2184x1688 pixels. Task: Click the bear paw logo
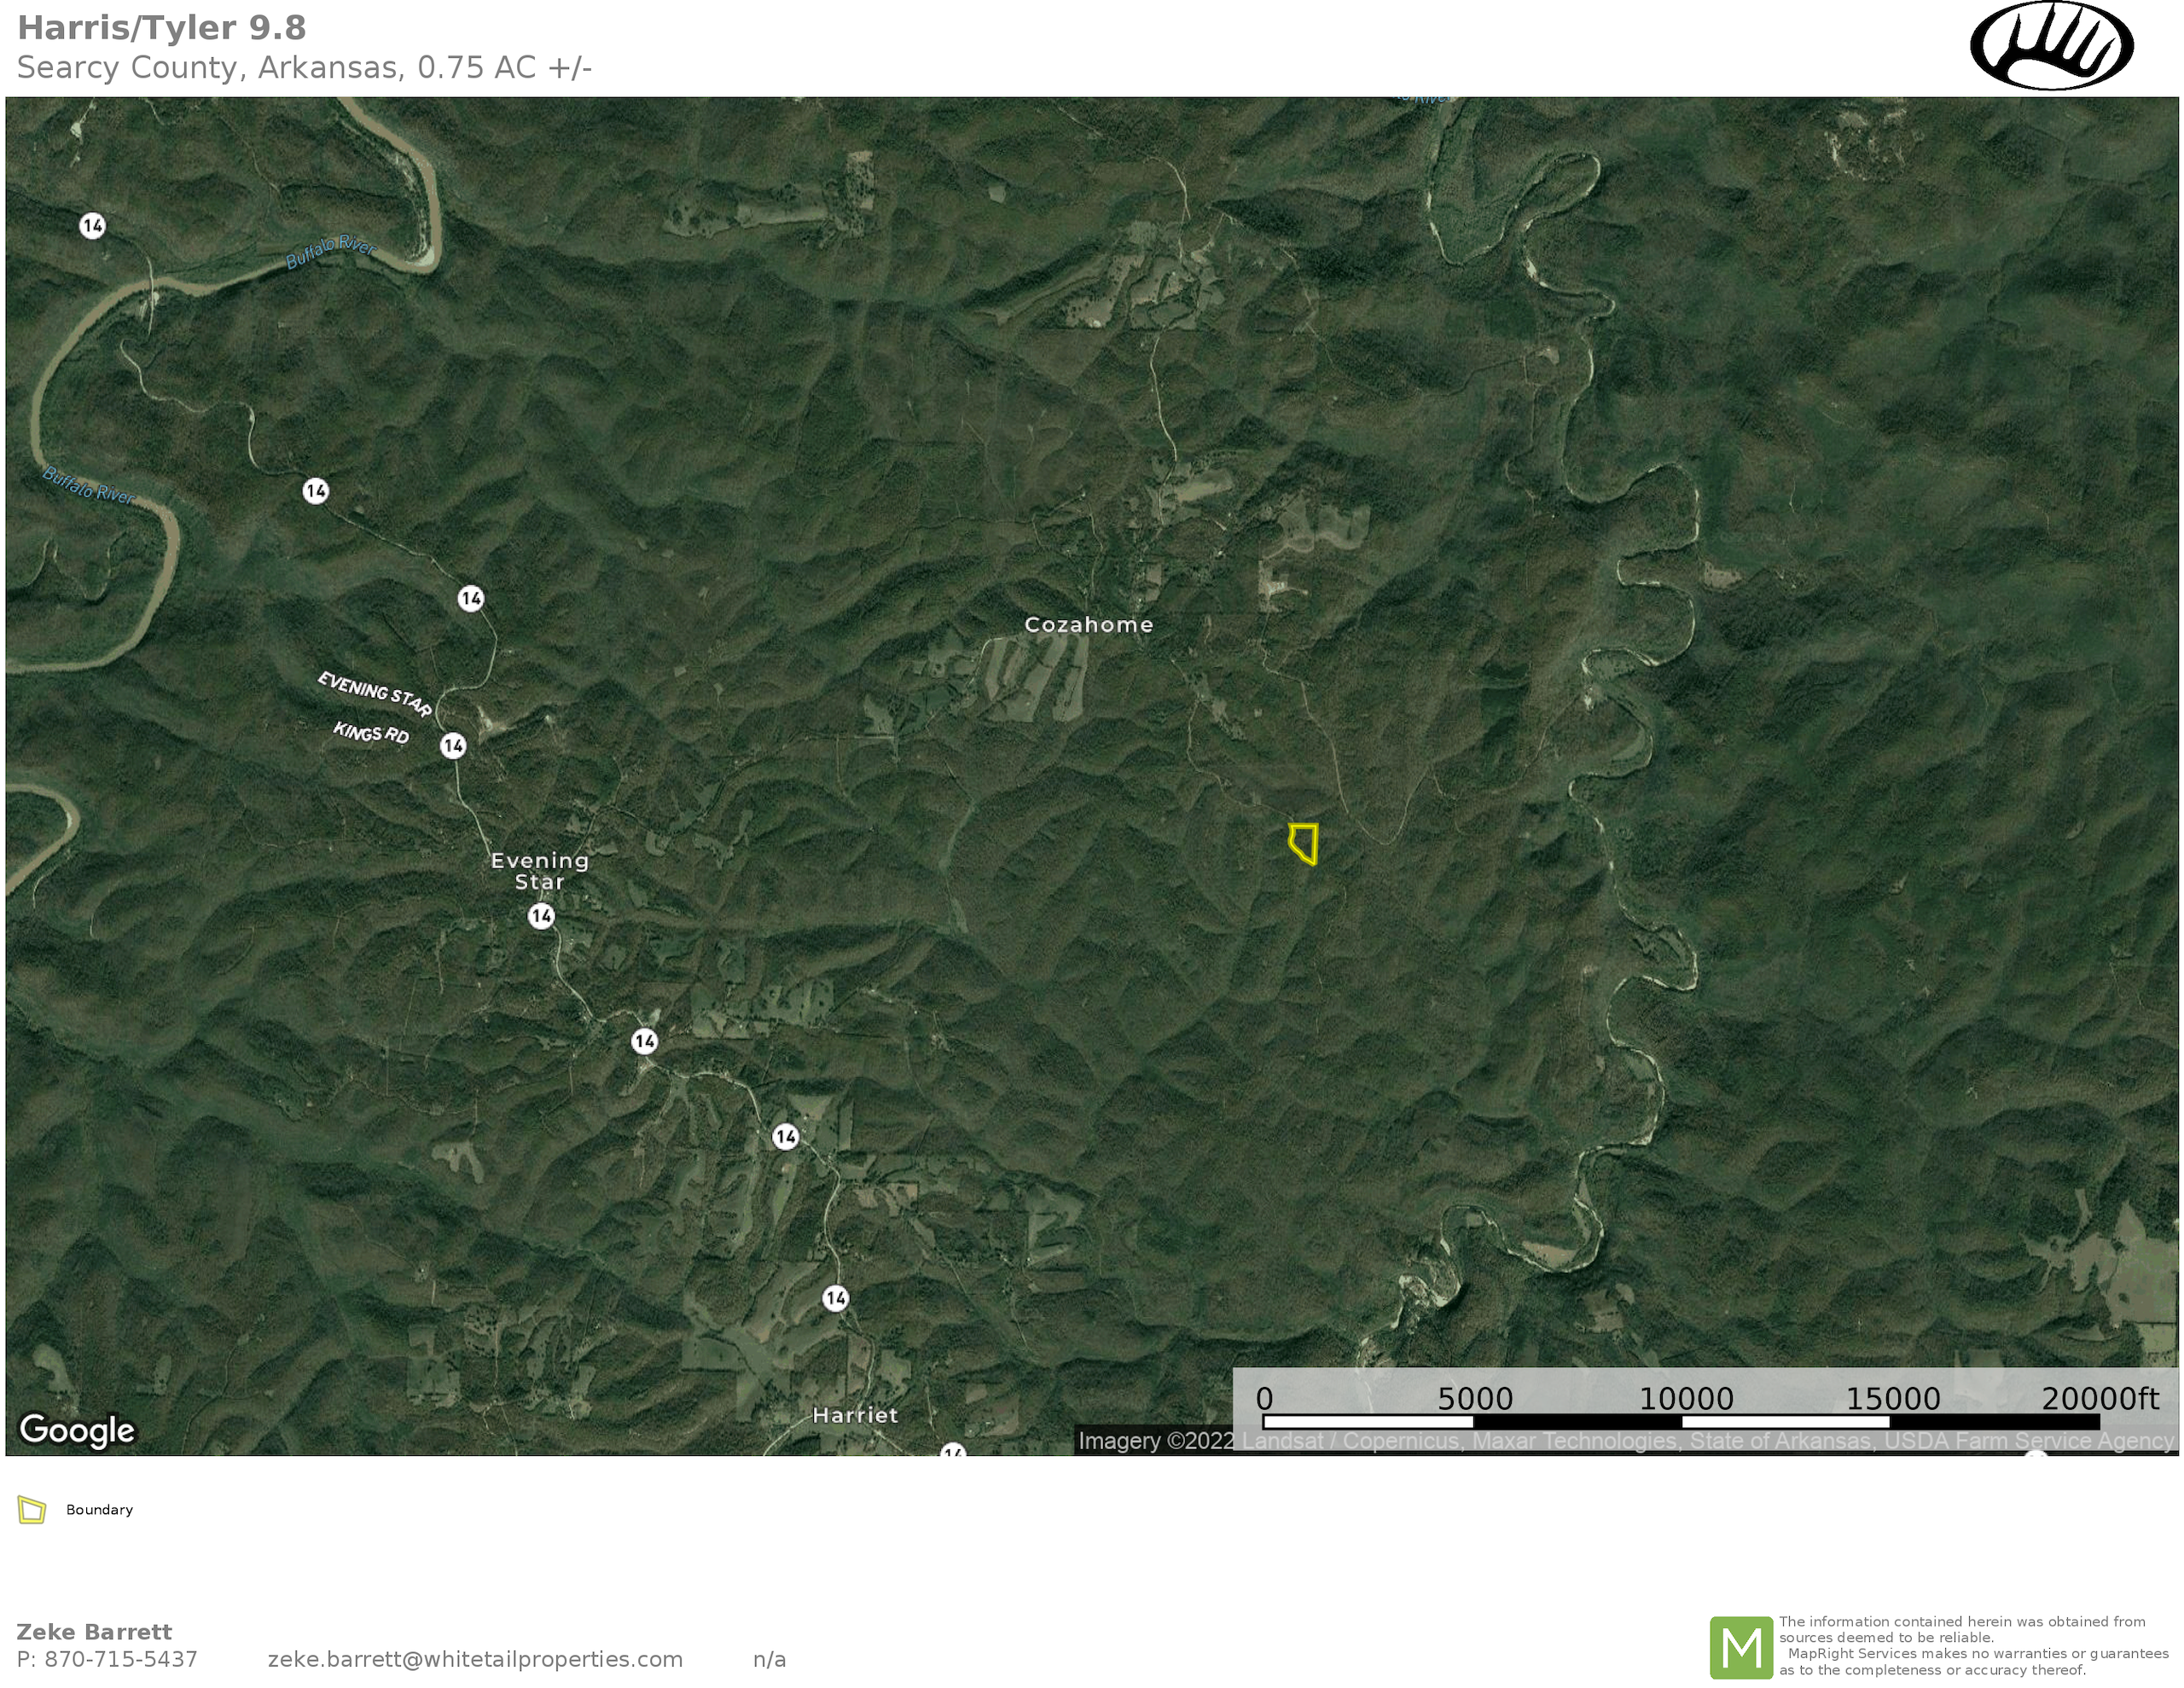click(2051, 46)
